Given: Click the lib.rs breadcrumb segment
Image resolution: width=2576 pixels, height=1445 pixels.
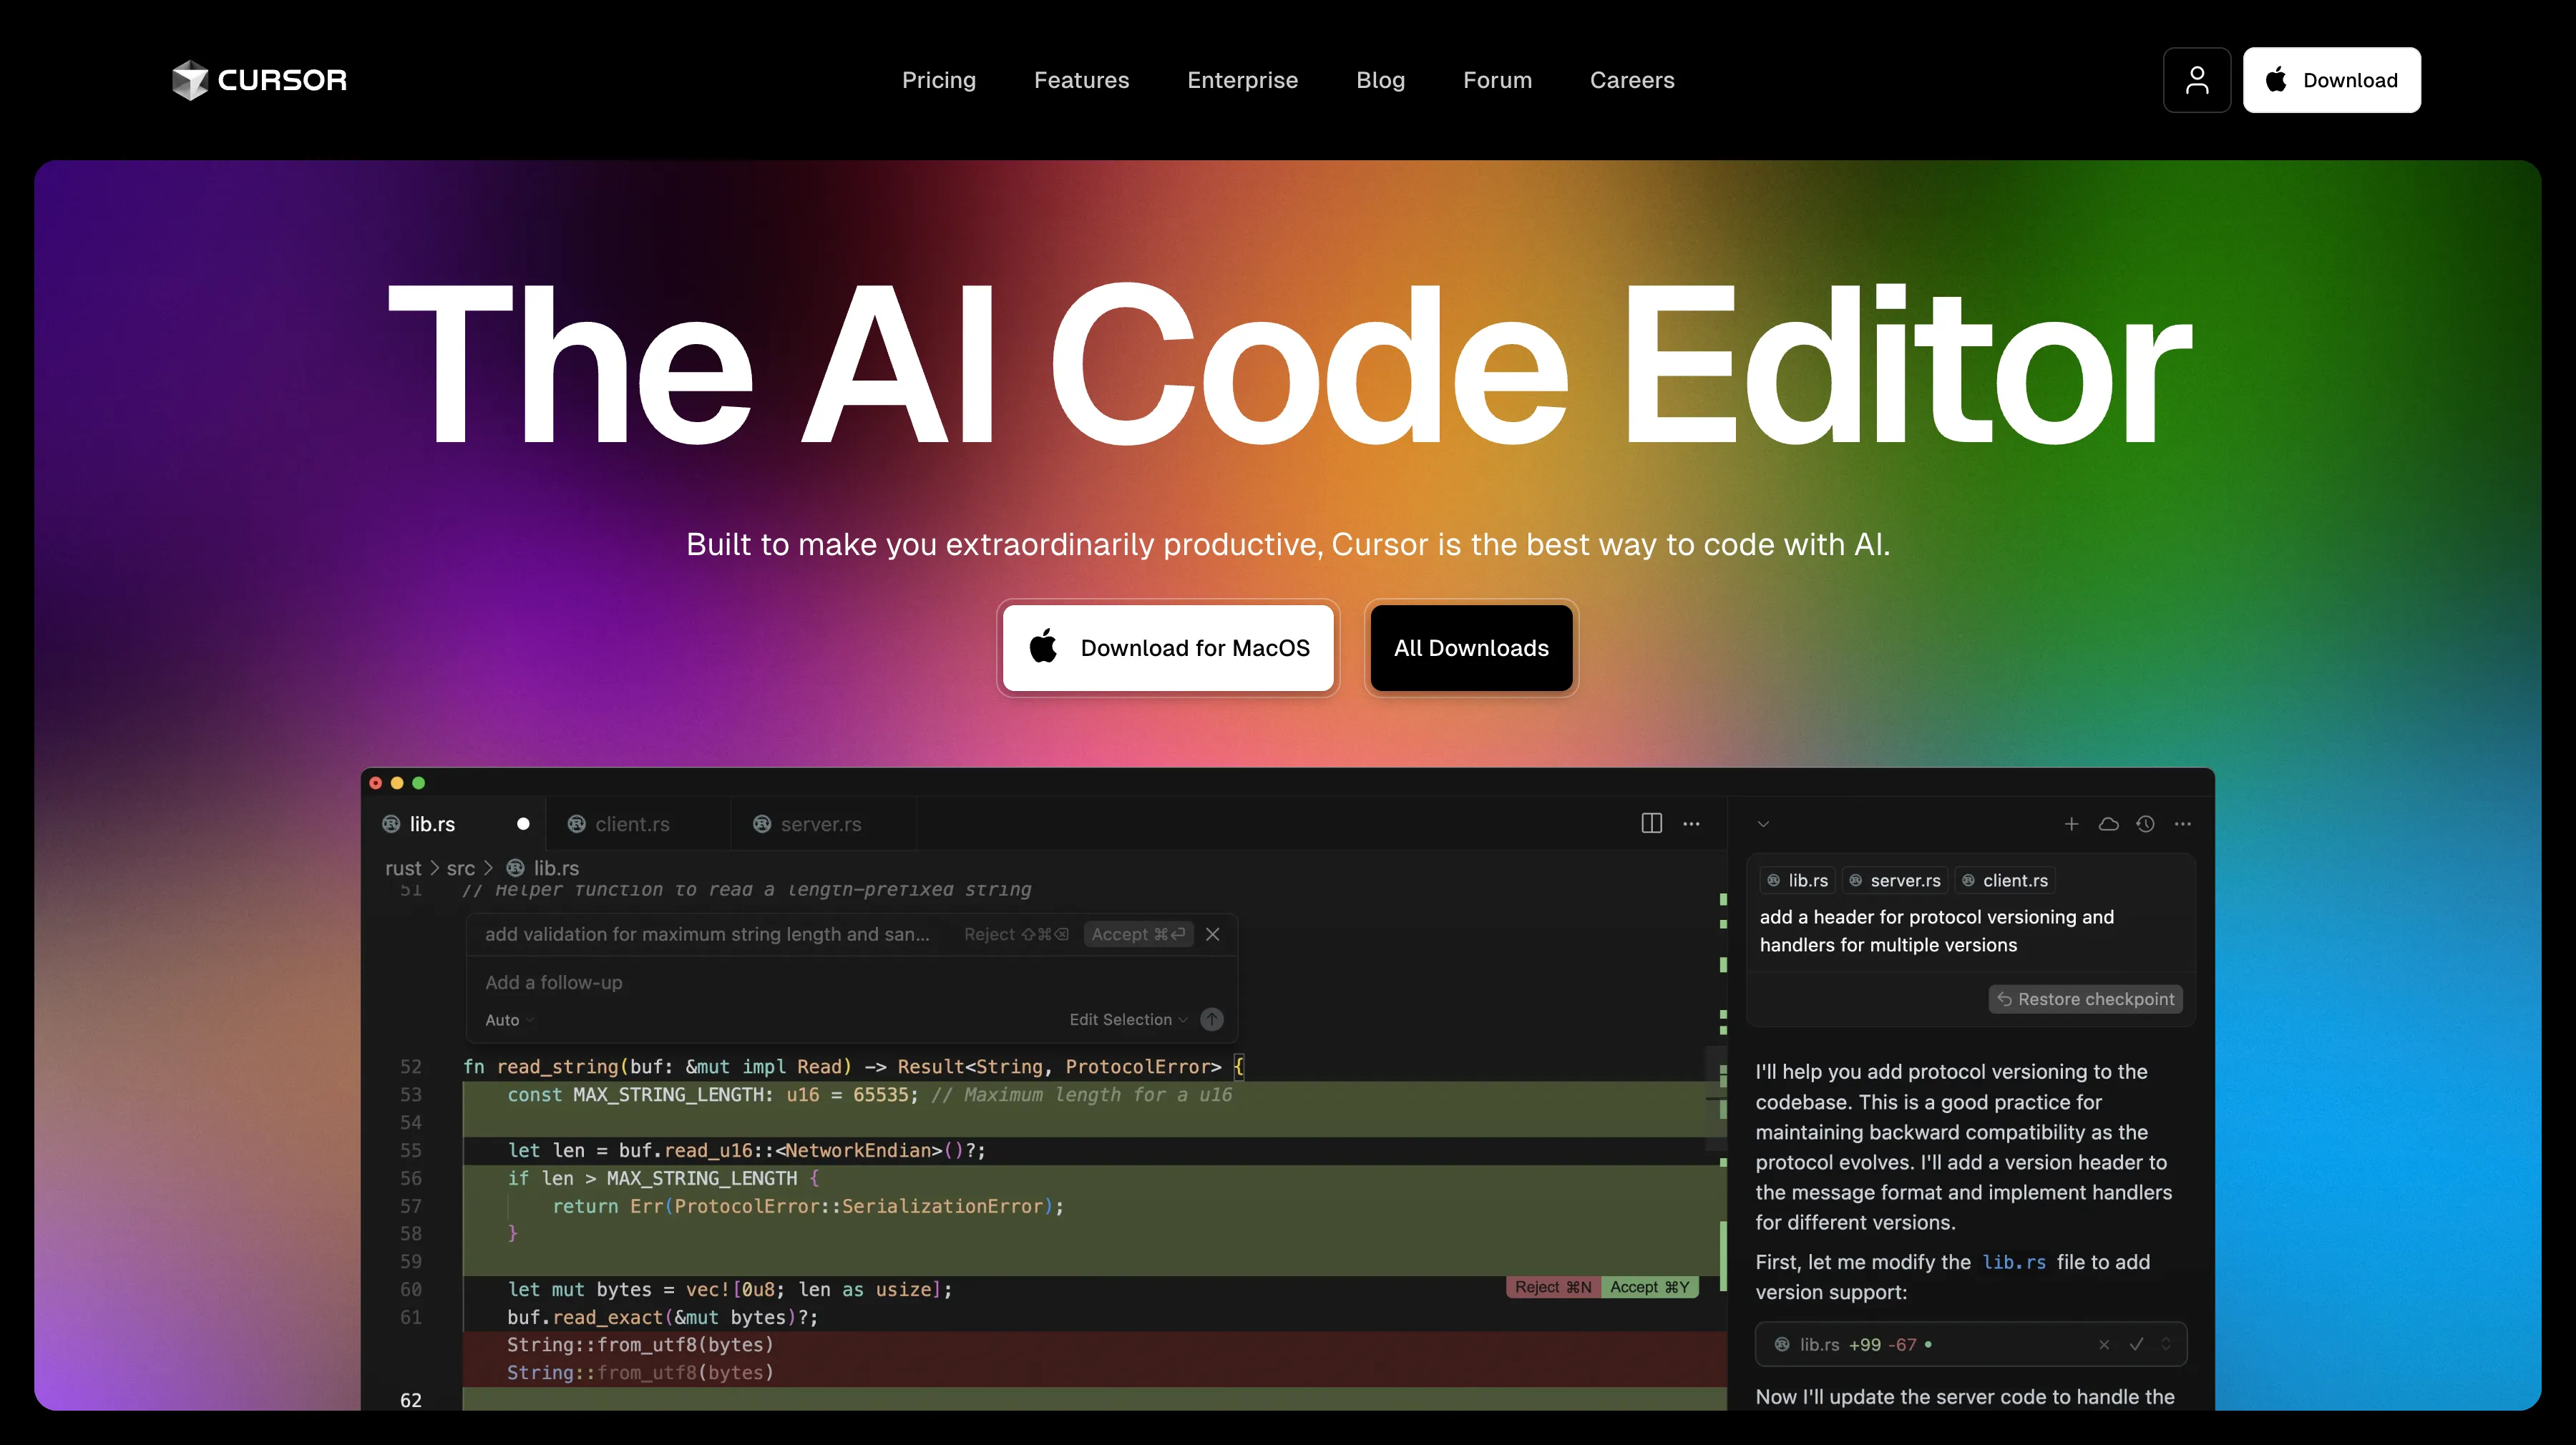Looking at the screenshot, I should (543, 868).
